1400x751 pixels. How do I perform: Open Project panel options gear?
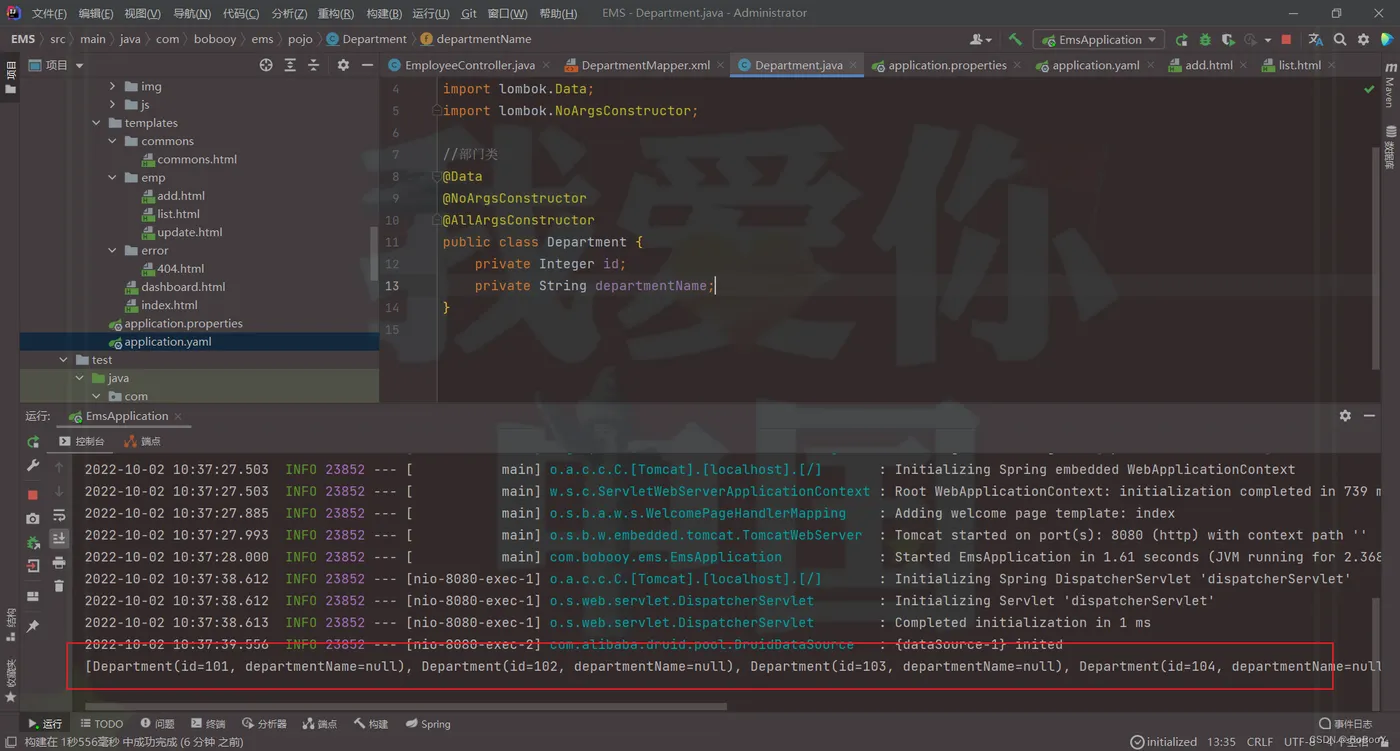pyautogui.click(x=343, y=65)
